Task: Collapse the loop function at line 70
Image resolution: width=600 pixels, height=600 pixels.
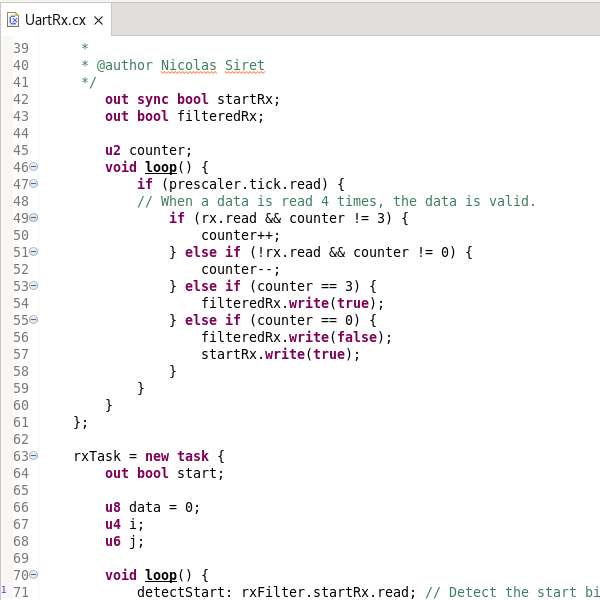Action: 33,575
